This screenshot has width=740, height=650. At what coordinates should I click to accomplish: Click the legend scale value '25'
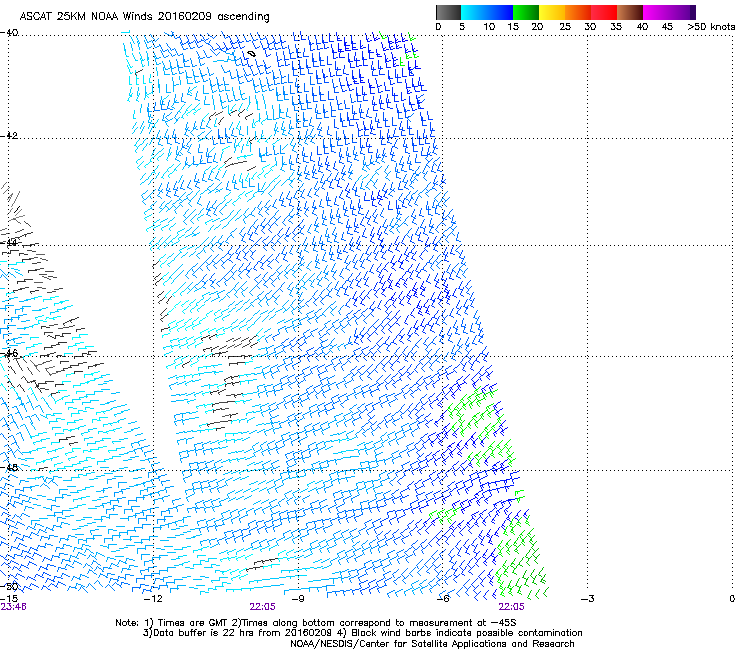[x=565, y=27]
